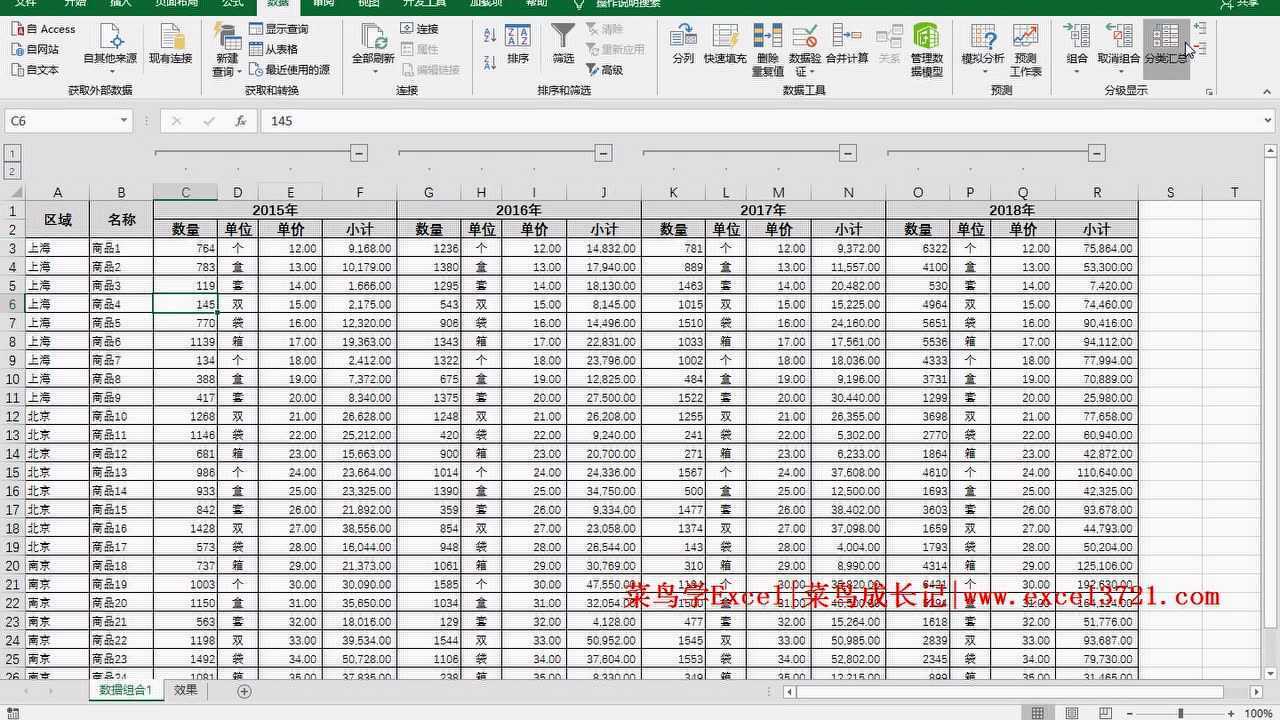Click 连接 in the 连接 group
Screen dimensions: 1280x720
[420, 29]
